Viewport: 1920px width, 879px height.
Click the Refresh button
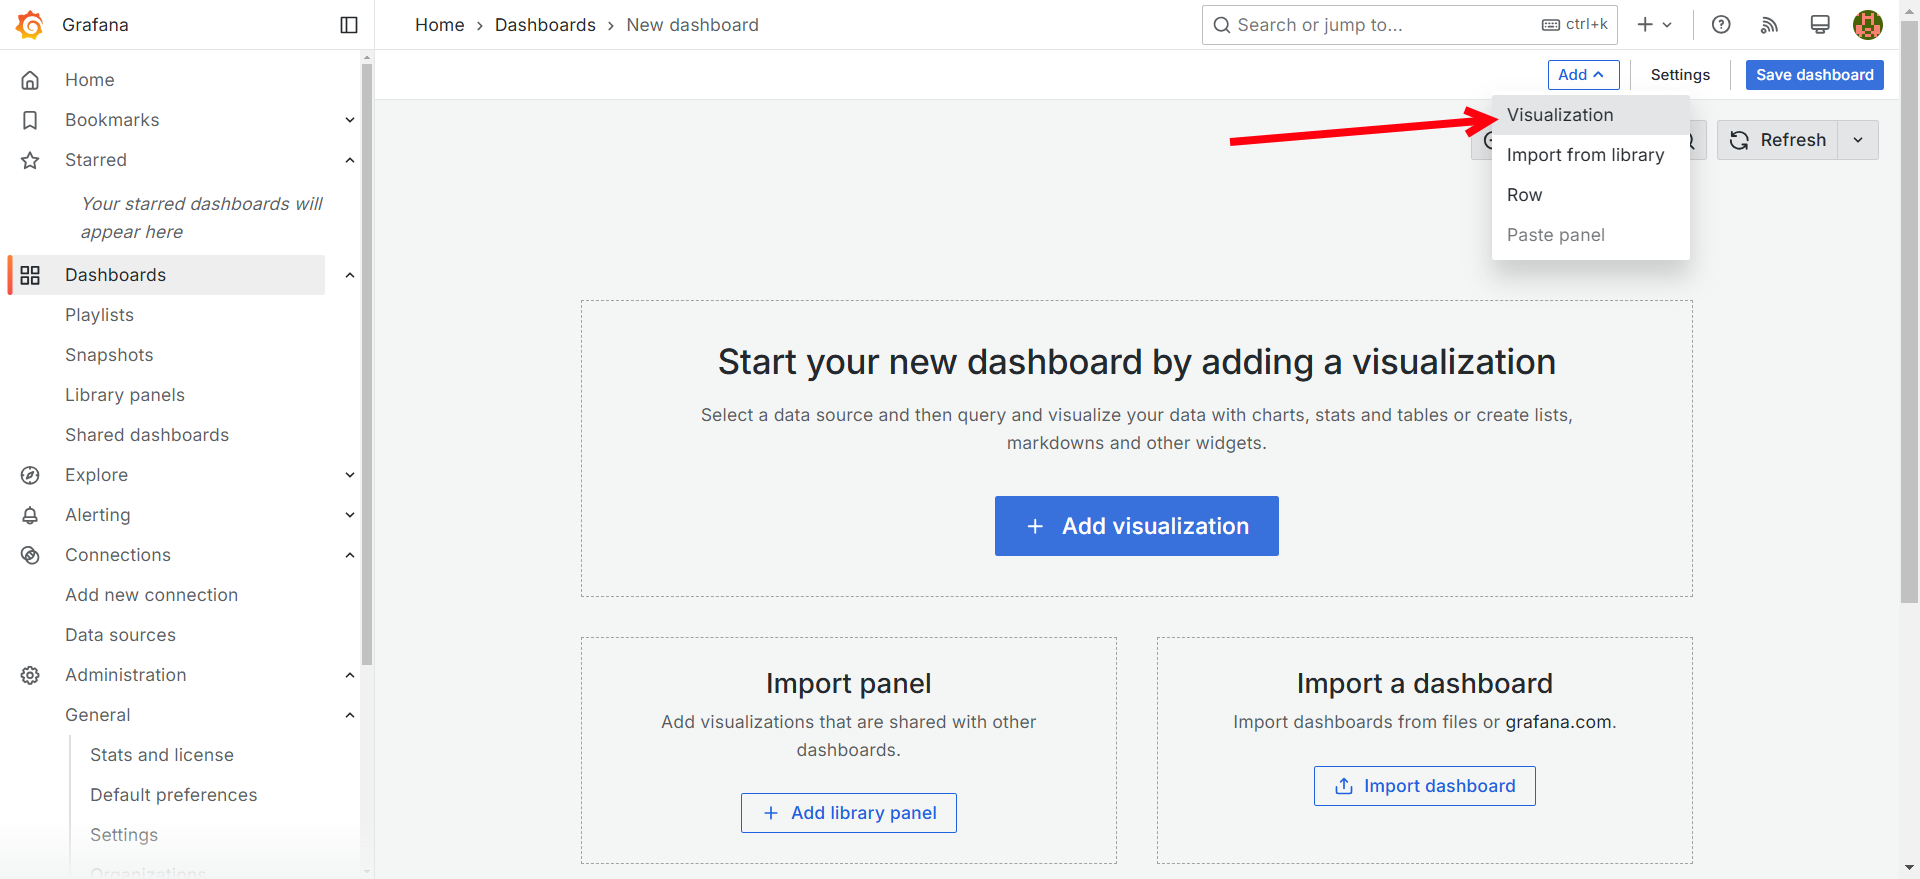click(1777, 140)
